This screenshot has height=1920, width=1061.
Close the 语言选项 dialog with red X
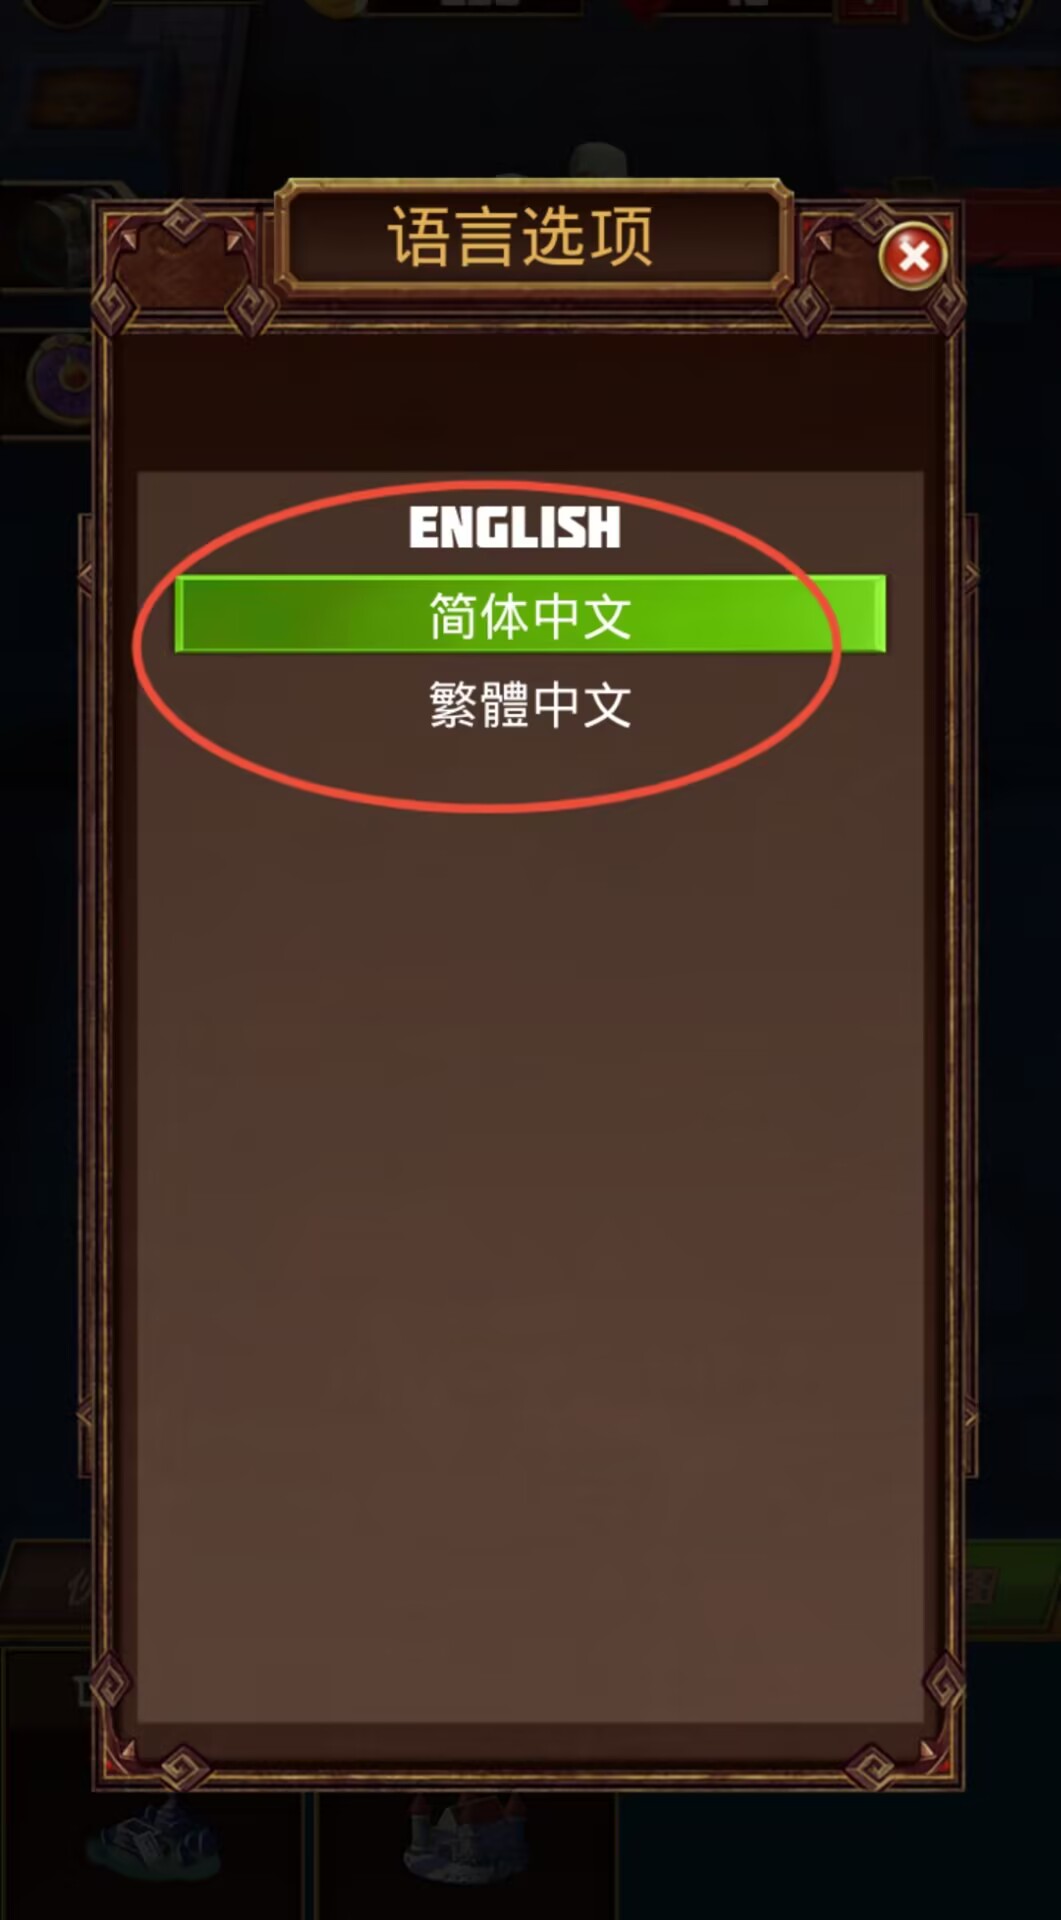click(x=913, y=256)
